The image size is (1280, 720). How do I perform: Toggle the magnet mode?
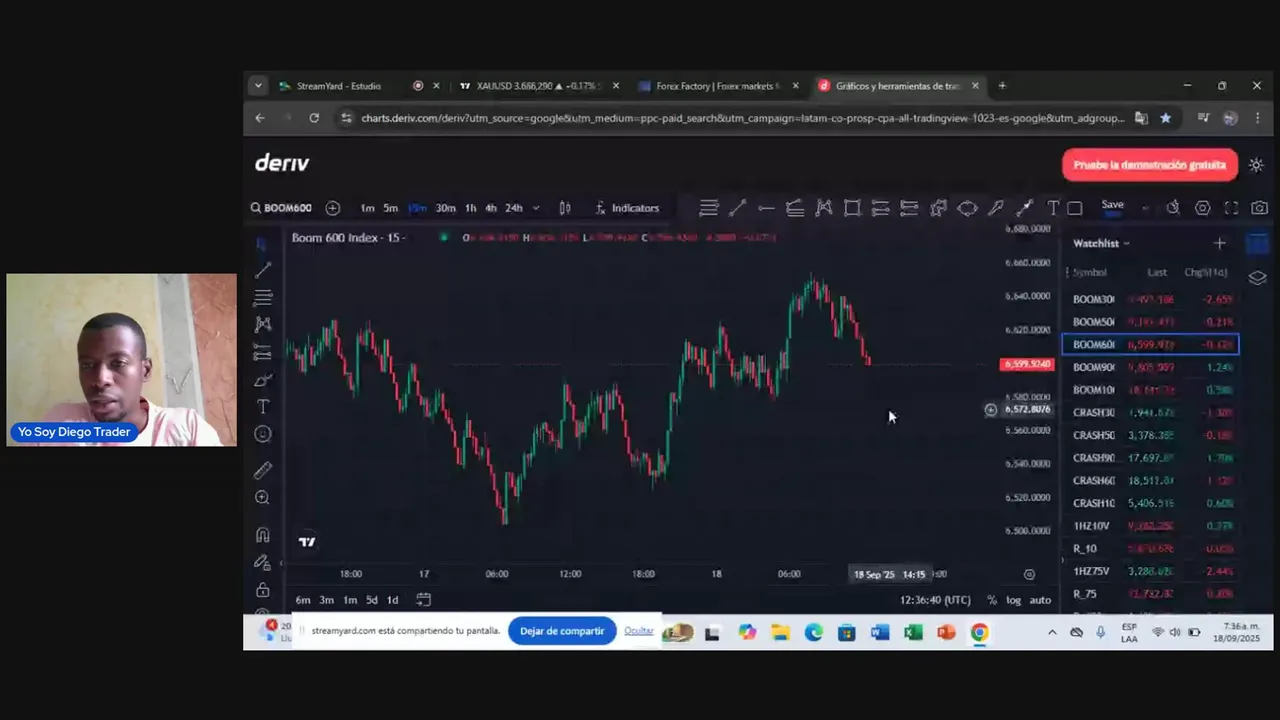[263, 535]
